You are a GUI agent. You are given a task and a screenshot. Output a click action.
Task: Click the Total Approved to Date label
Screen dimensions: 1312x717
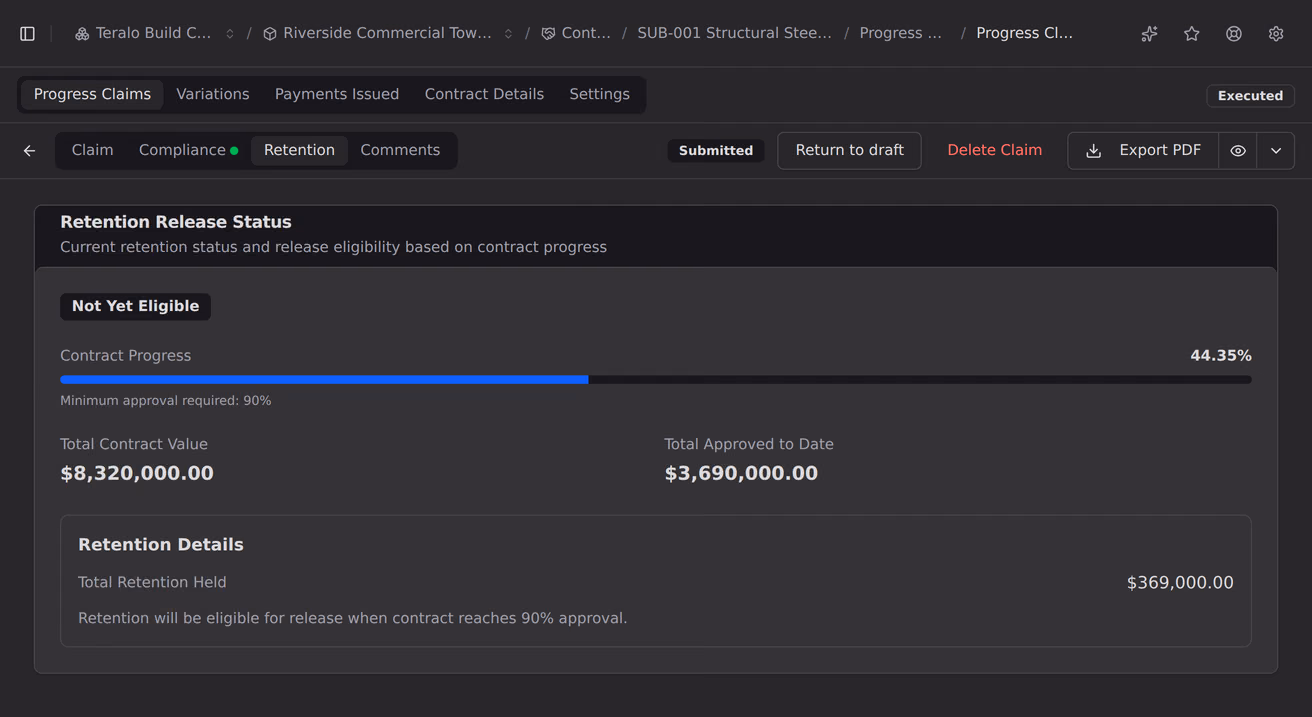click(x=749, y=445)
